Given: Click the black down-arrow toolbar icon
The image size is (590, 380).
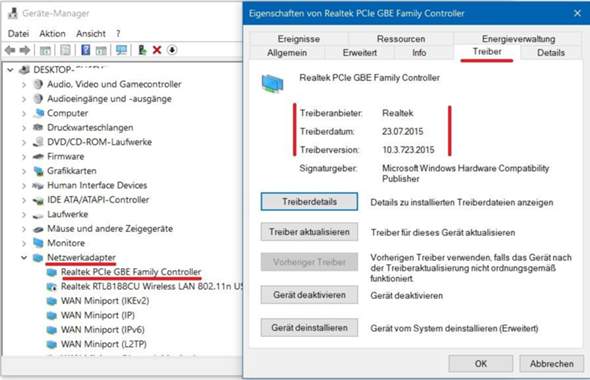Looking at the screenshot, I should (172, 50).
